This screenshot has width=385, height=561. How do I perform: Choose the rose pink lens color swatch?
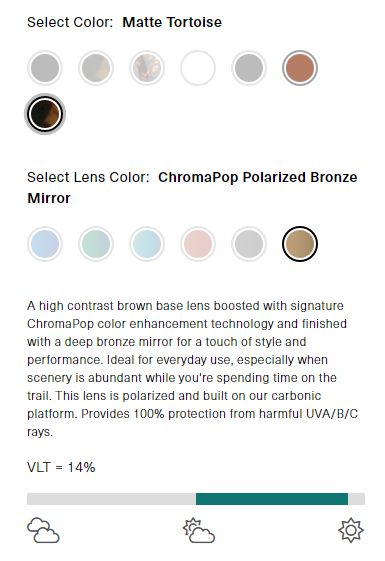198,244
